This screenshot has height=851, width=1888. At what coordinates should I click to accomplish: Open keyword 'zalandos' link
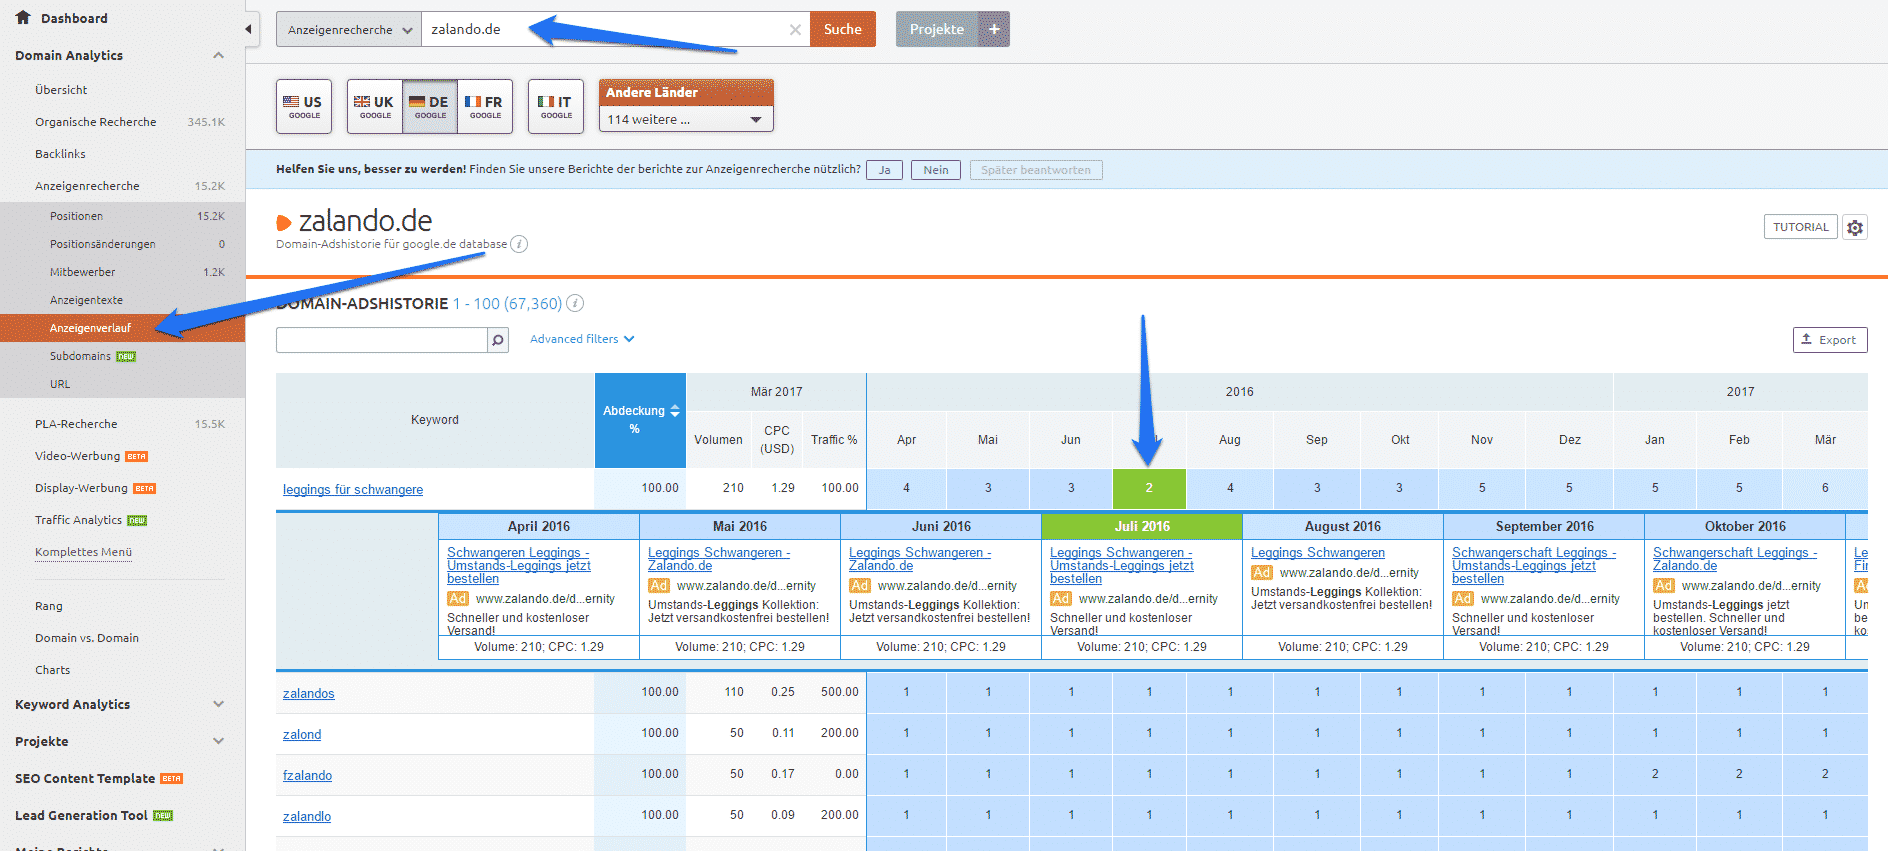(309, 693)
